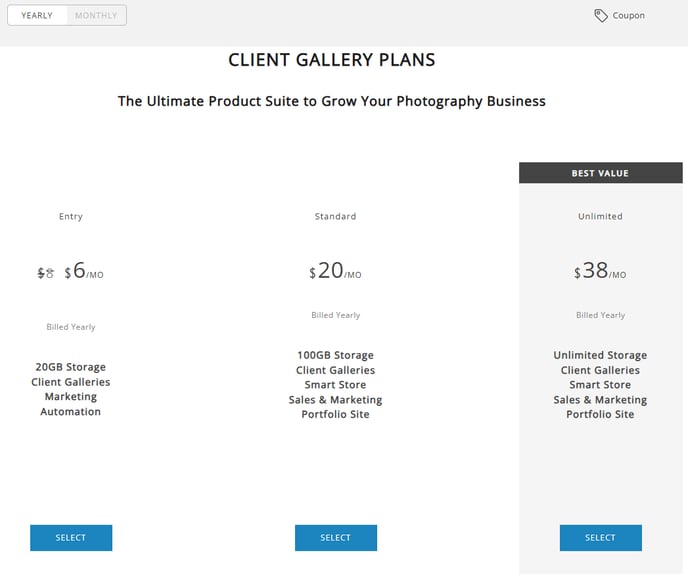Click the crossed-out $8 price

(45, 273)
